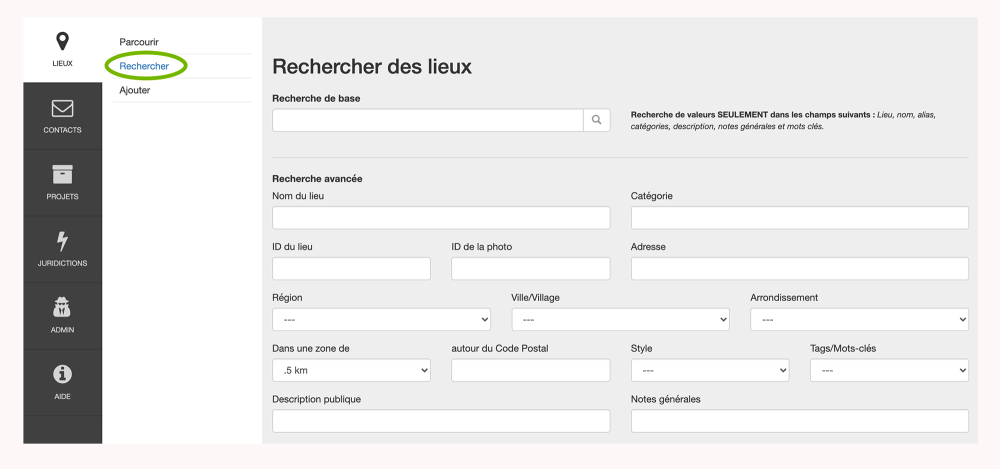Click the Nom du lieu field
The width and height of the screenshot is (1000, 469).
[x=441, y=218]
